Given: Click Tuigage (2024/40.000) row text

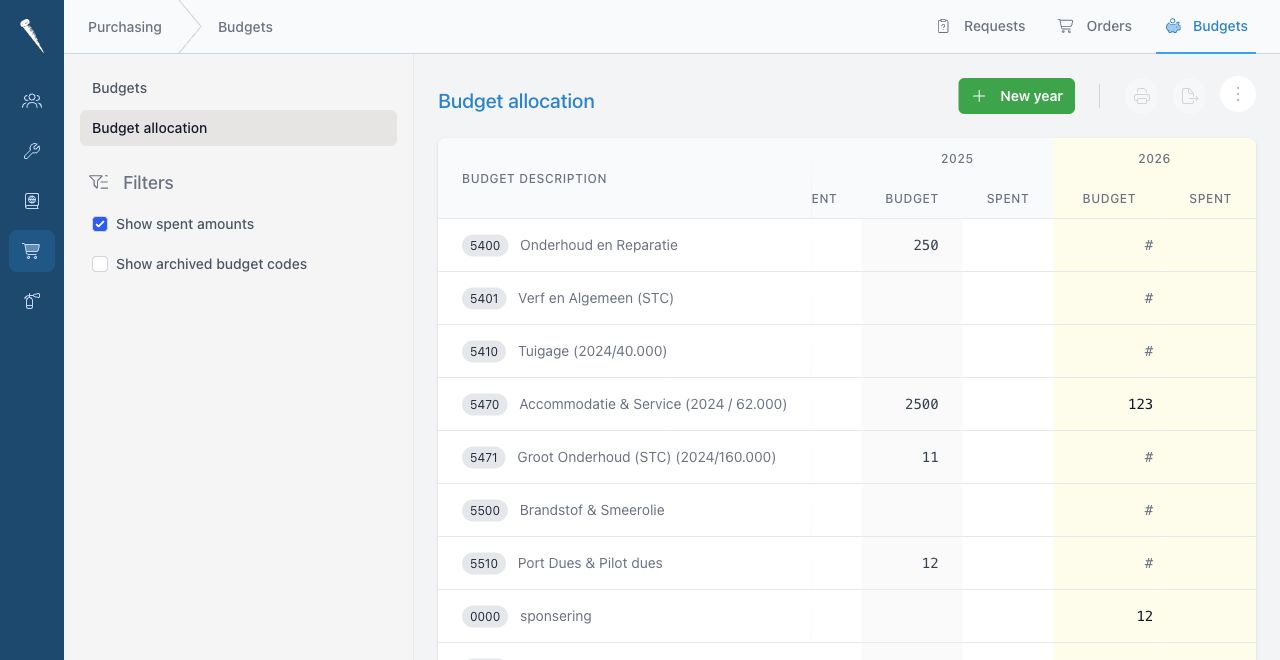Looking at the screenshot, I should coord(592,351).
